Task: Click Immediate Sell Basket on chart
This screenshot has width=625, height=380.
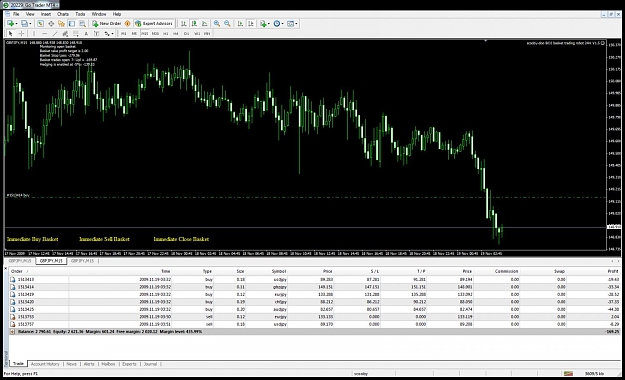Action: tap(104, 239)
